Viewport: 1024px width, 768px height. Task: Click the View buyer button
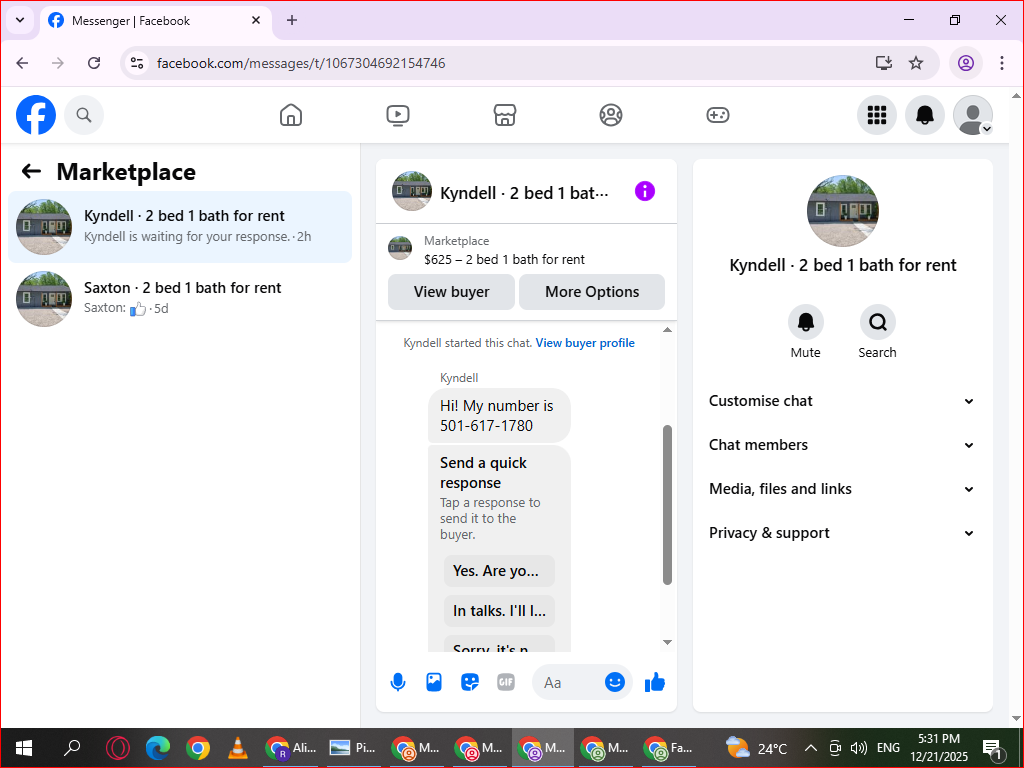(451, 292)
